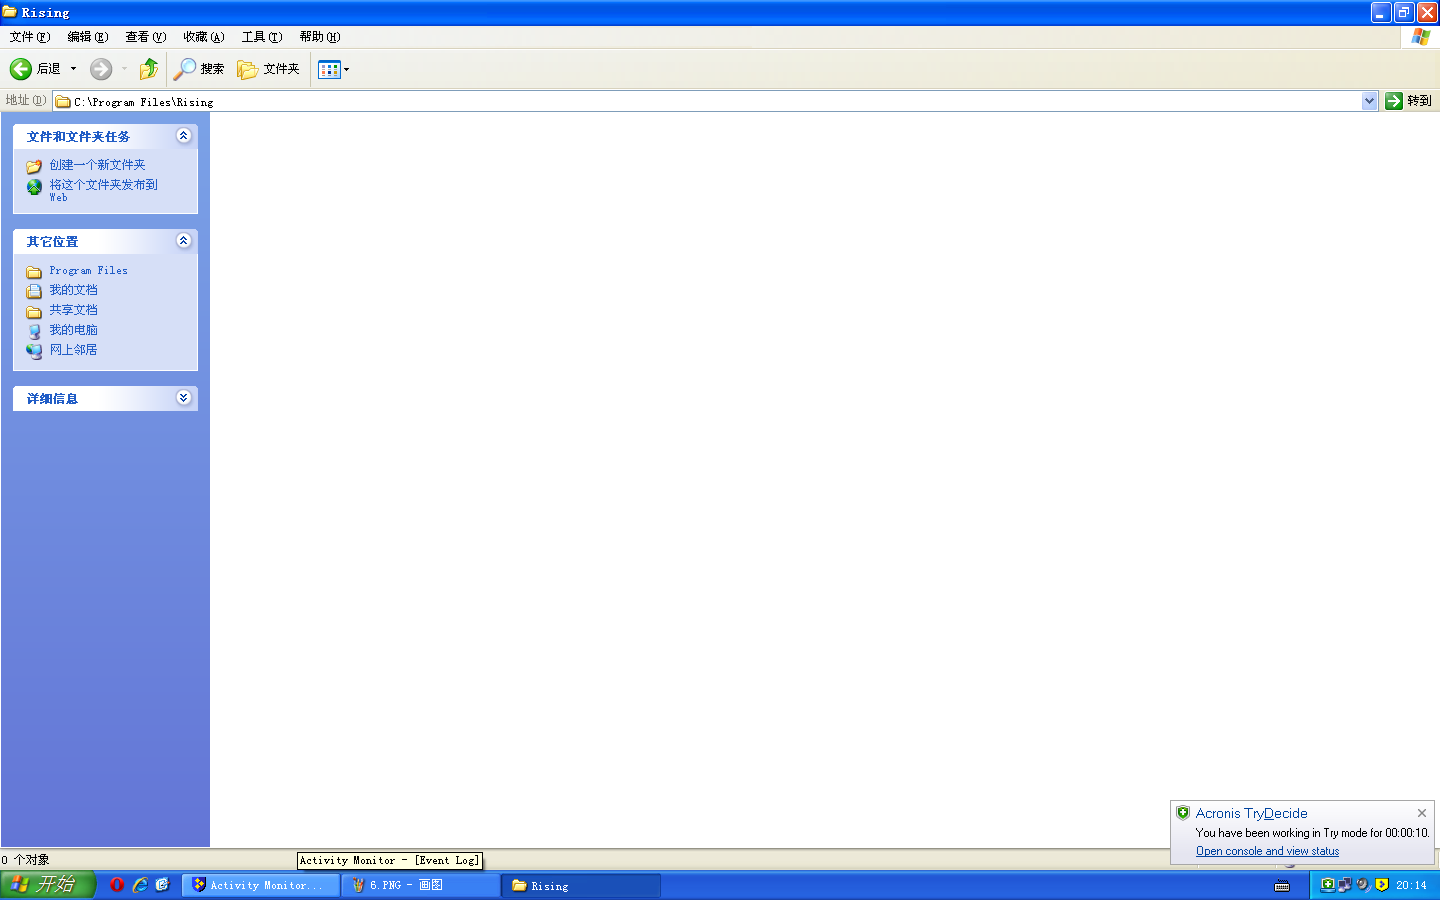This screenshot has width=1440, height=900.
Task: Click the Rising folder icon in title bar
Action: [9, 12]
